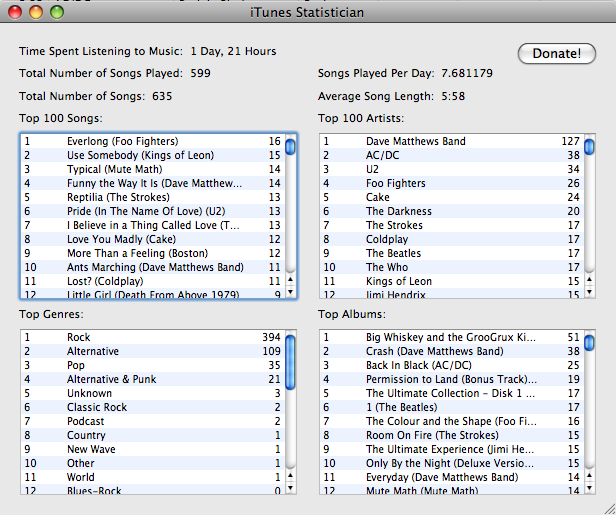Click up arrow of Top Genres scrollbar
The width and height of the screenshot is (616, 515).
pyautogui.click(x=290, y=476)
